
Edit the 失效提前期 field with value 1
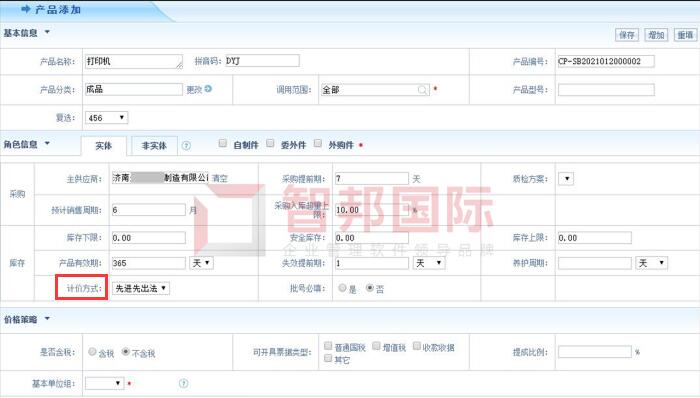371,263
